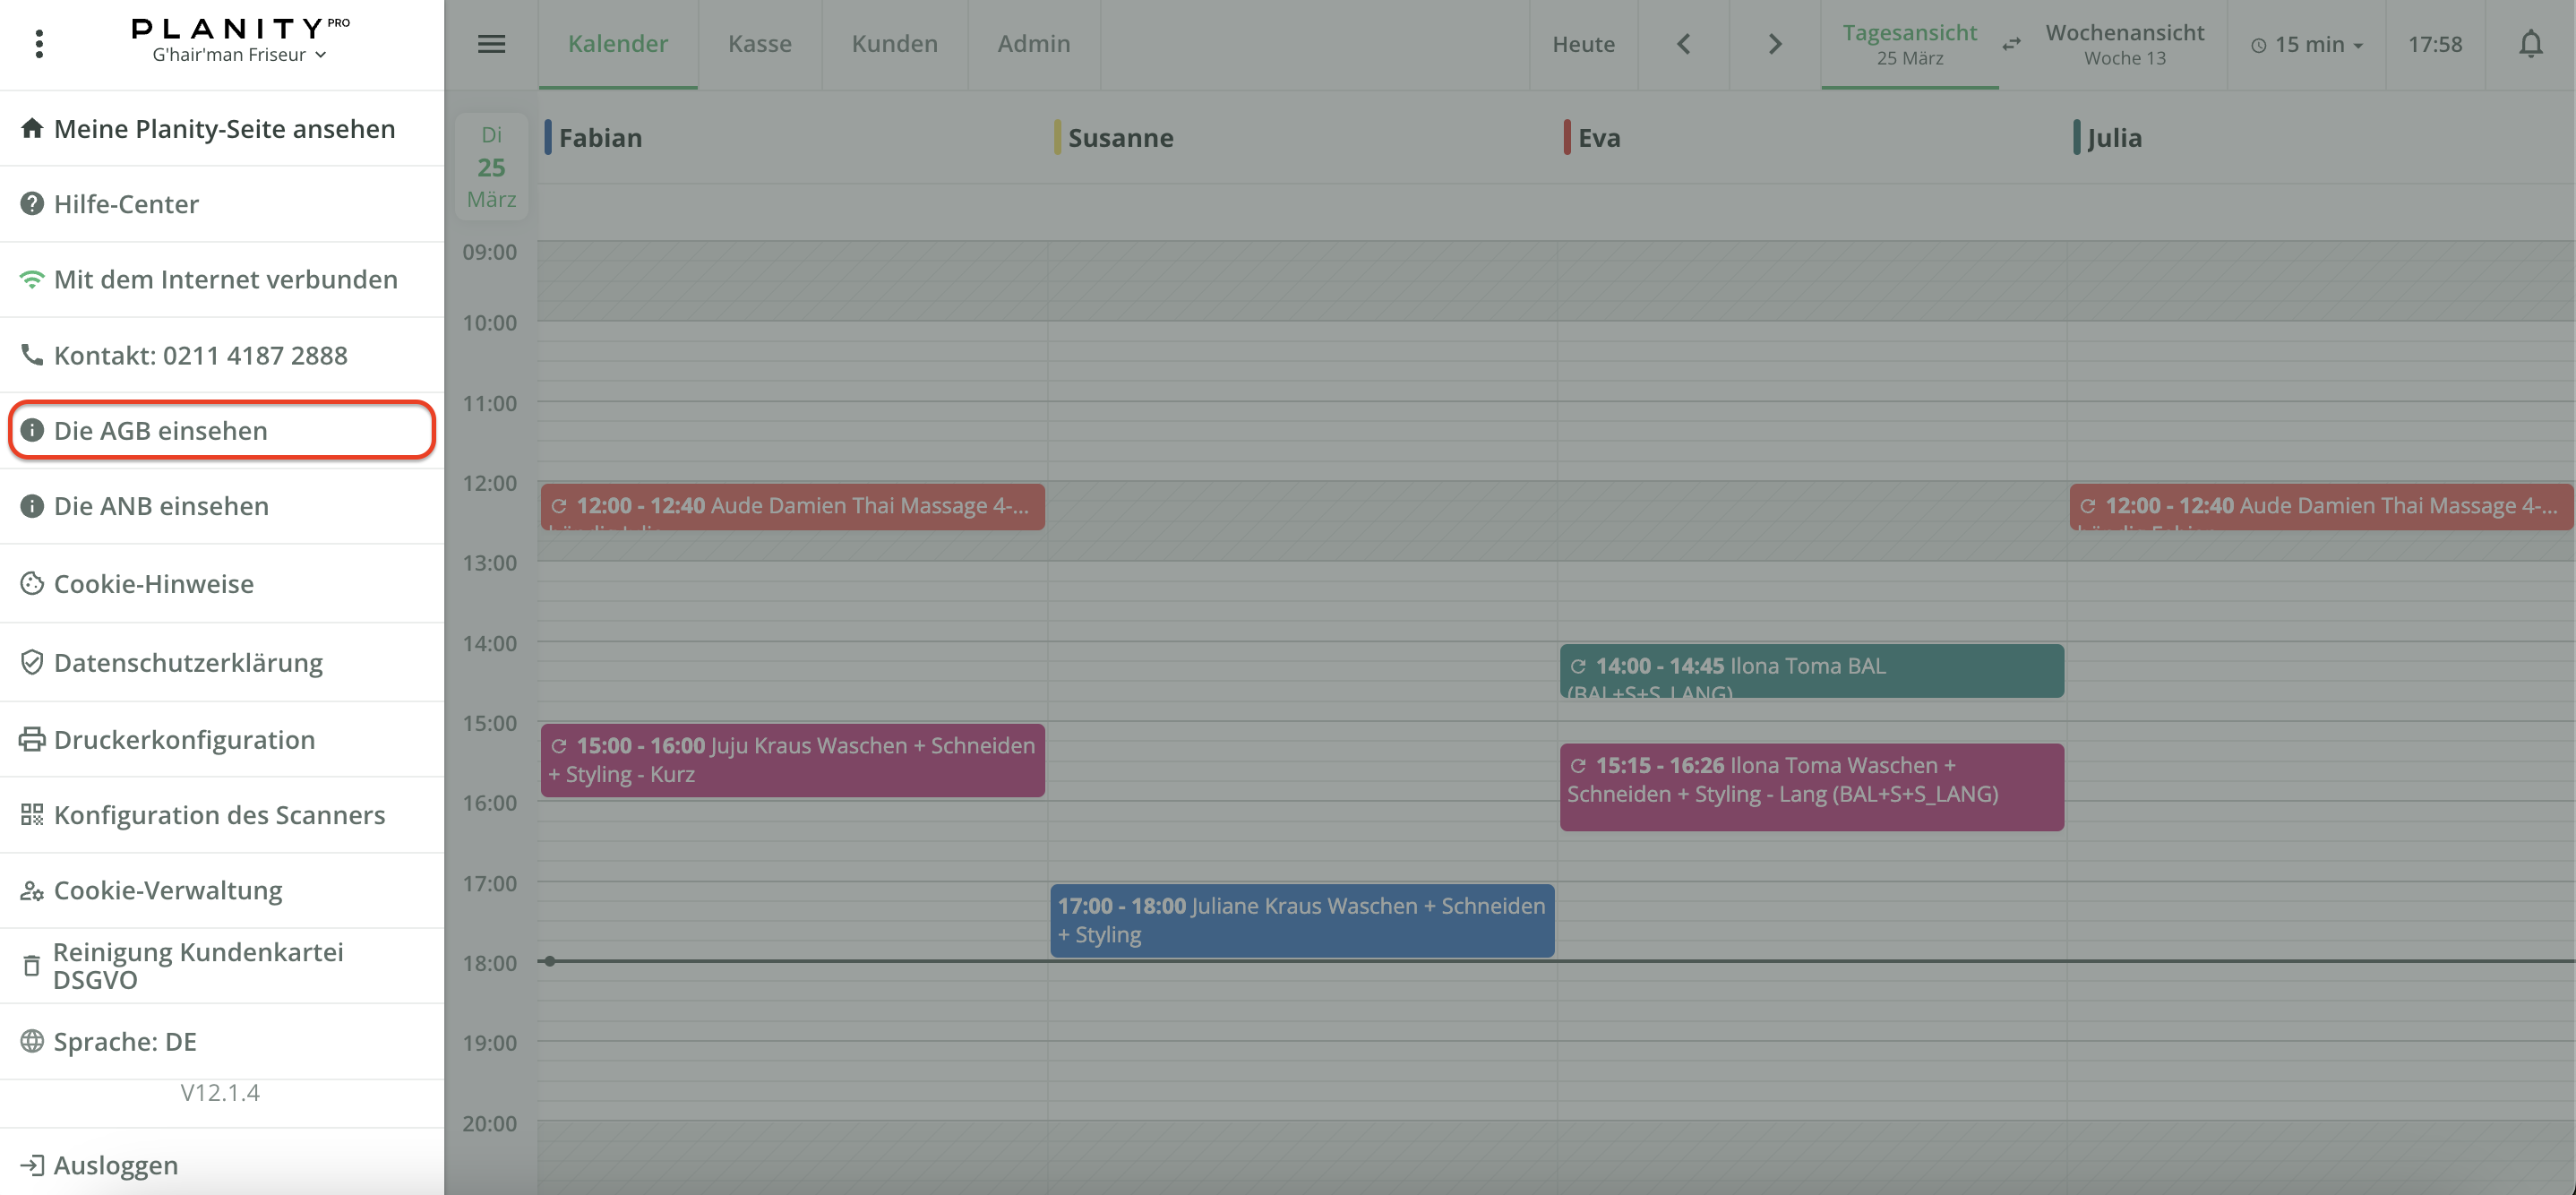2576x1195 pixels.
Task: Go to previous day arrow
Action: (x=1683, y=44)
